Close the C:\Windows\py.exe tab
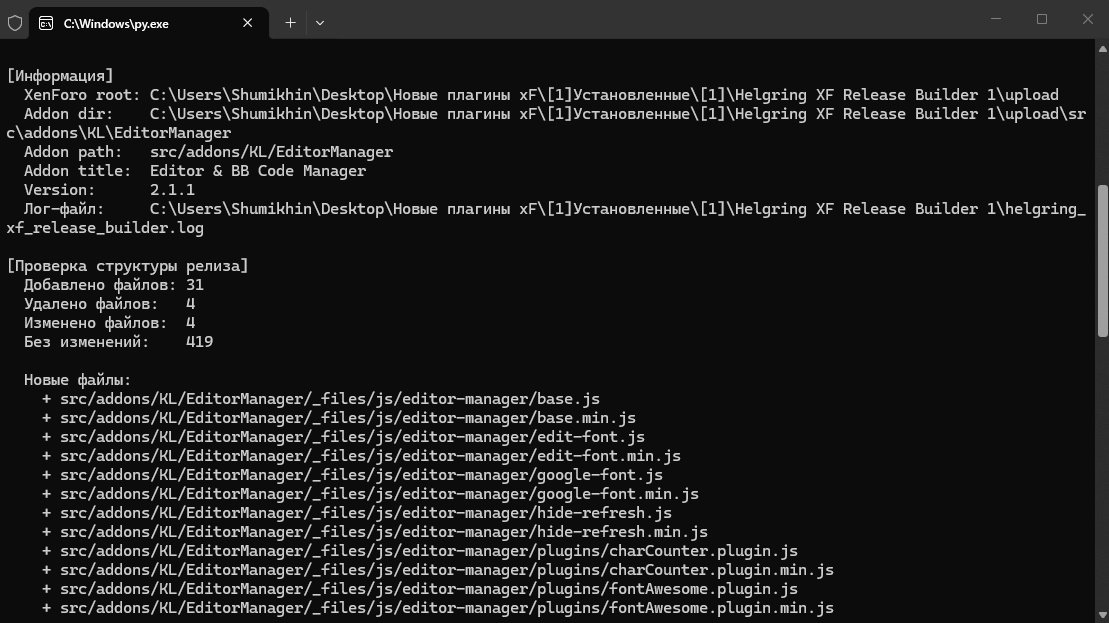 click(x=248, y=23)
